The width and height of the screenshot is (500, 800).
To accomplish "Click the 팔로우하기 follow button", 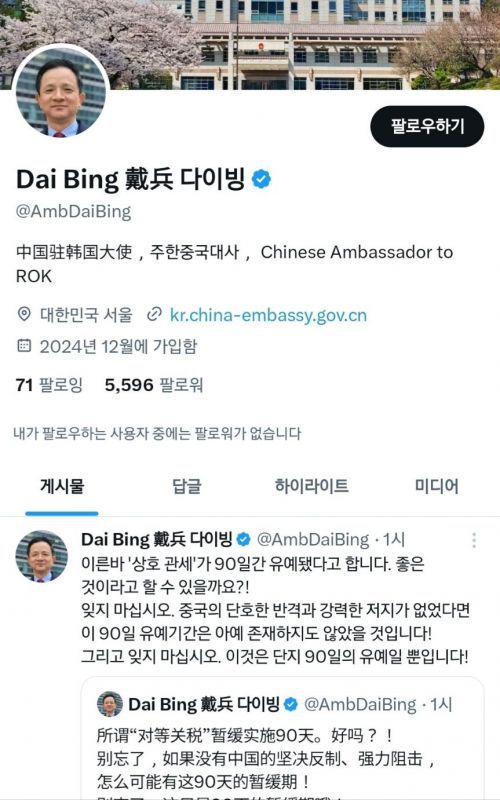I will pyautogui.click(x=427, y=126).
